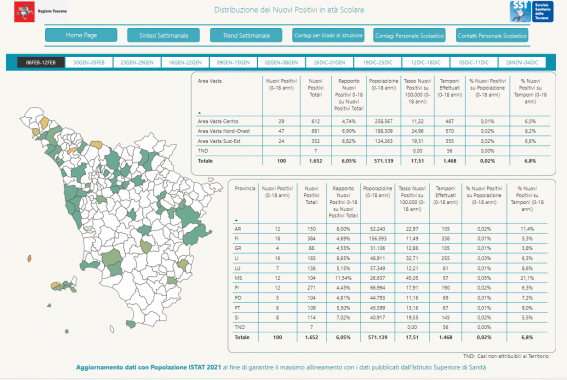Click the Tamponi Effettuati header in province table
Screen dimensions: 567x380
(x=446, y=195)
